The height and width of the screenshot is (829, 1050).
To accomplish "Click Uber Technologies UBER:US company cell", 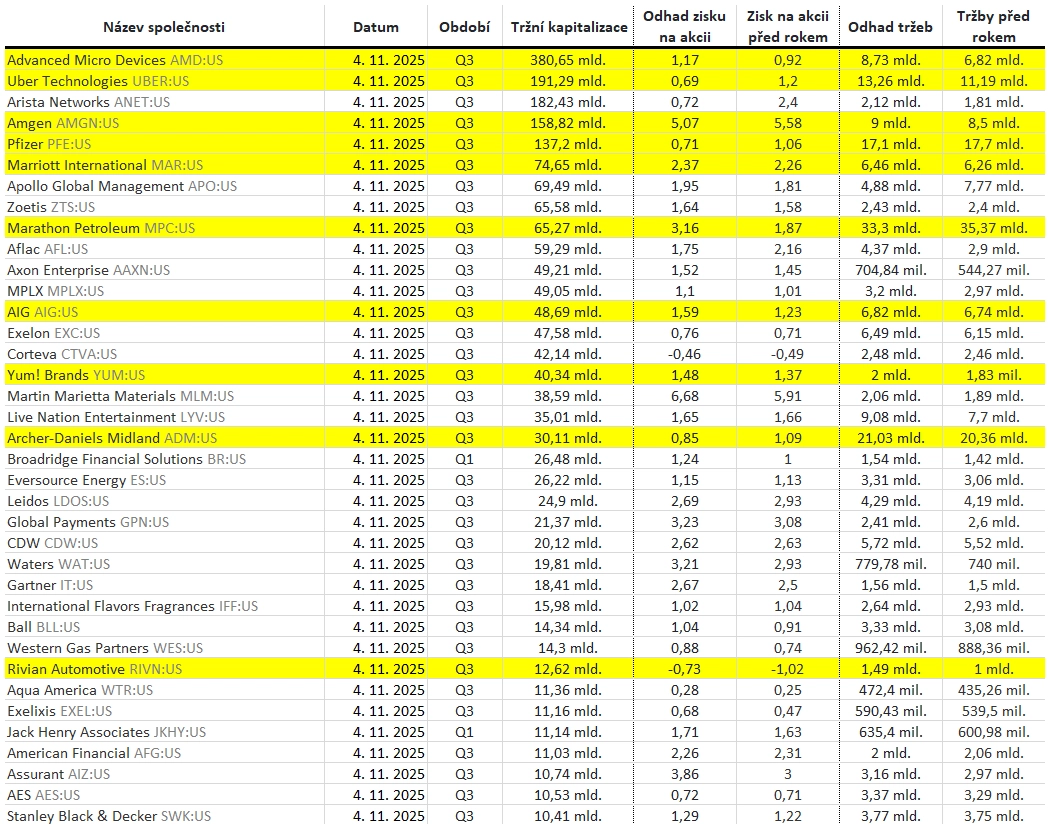I will click(98, 81).
